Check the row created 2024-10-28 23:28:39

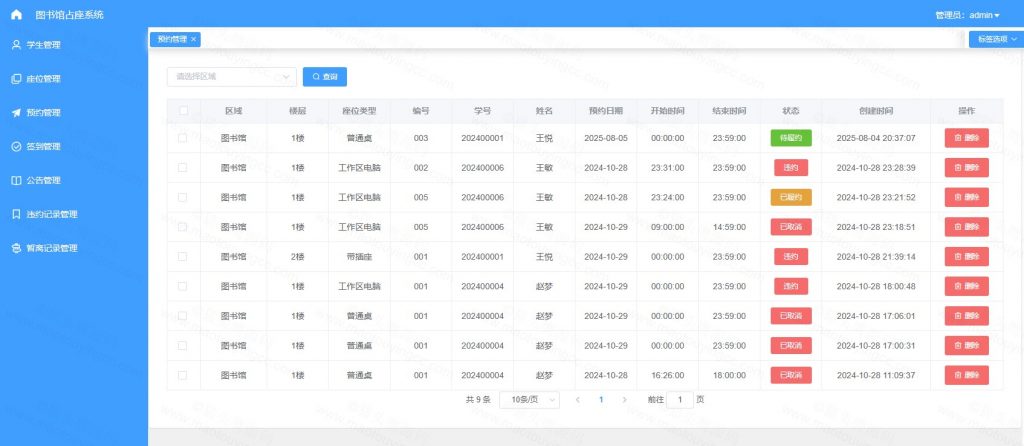click(x=183, y=167)
